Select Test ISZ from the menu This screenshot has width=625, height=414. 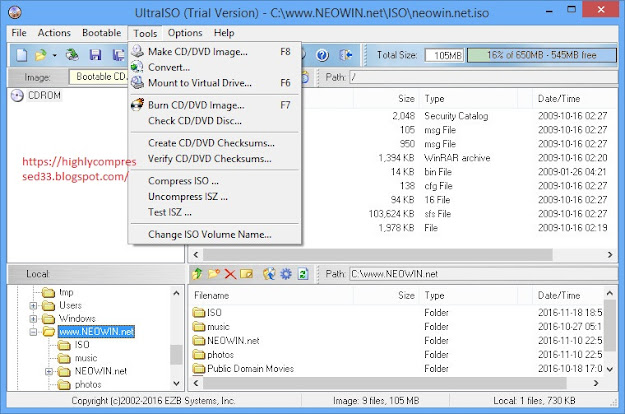(x=214, y=212)
